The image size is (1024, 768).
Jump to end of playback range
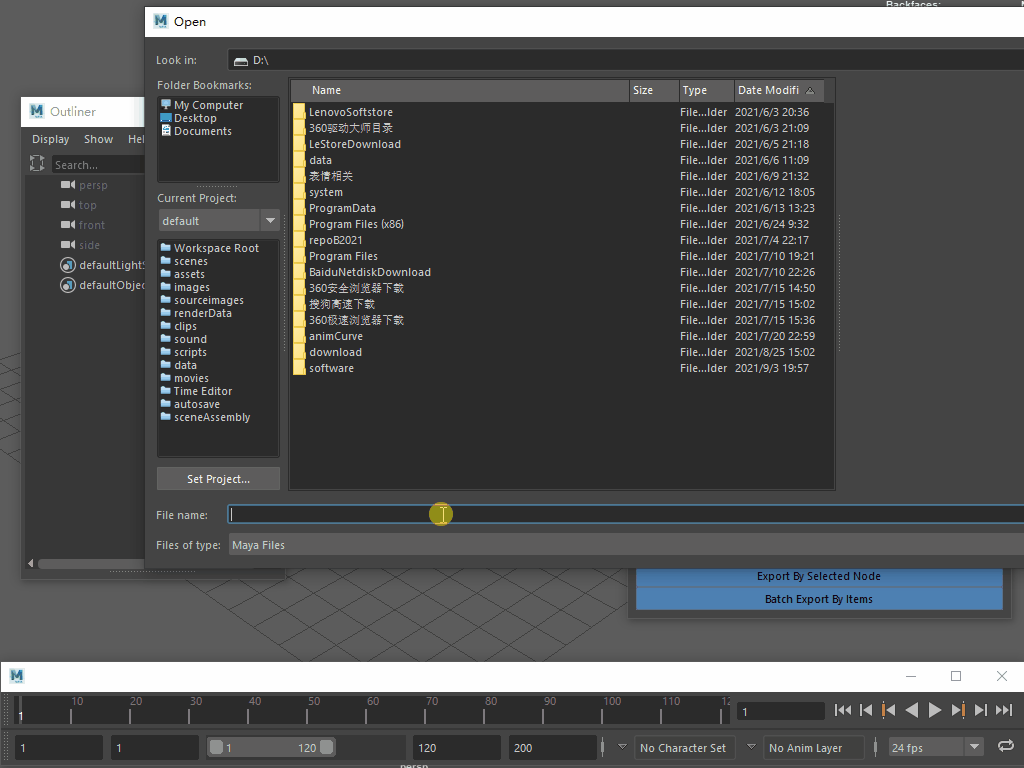pos(1004,710)
